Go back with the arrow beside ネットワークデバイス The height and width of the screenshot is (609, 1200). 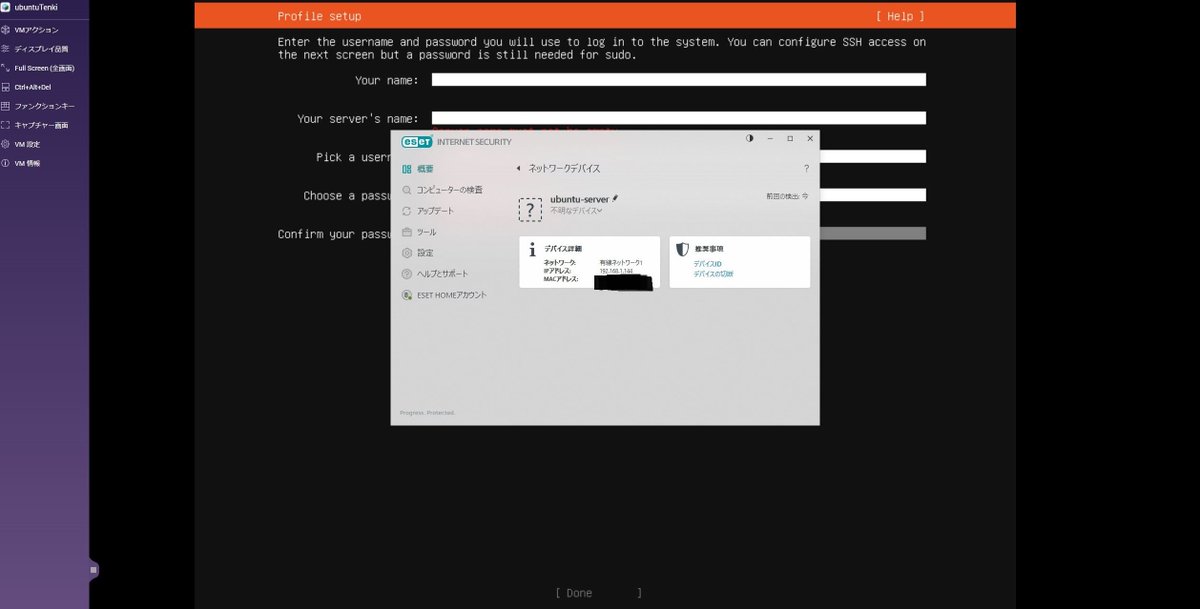518,168
